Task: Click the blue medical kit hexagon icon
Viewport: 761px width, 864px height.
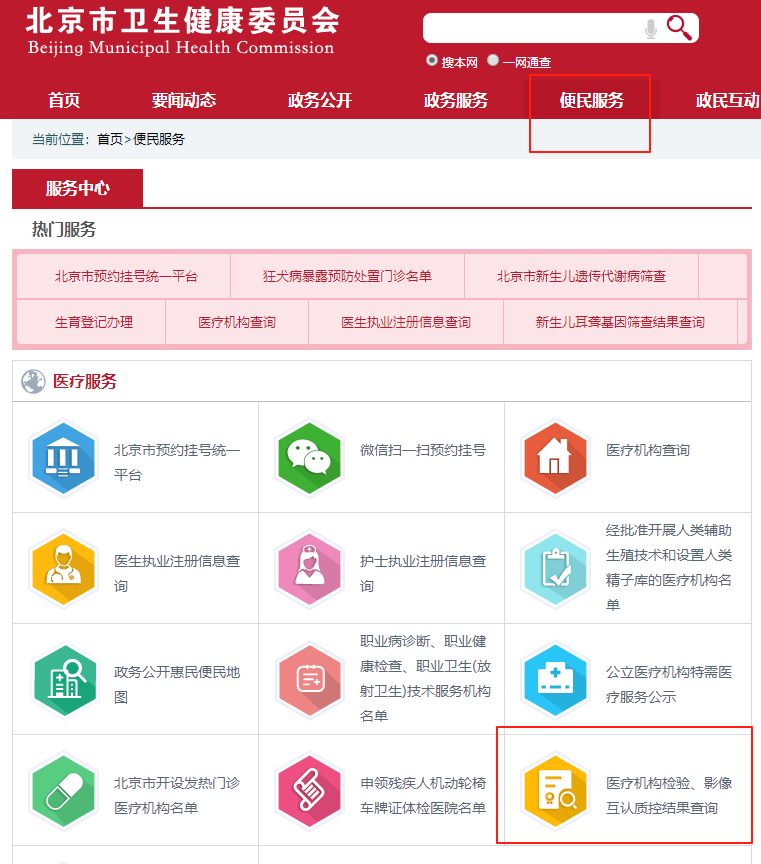Action: [555, 680]
